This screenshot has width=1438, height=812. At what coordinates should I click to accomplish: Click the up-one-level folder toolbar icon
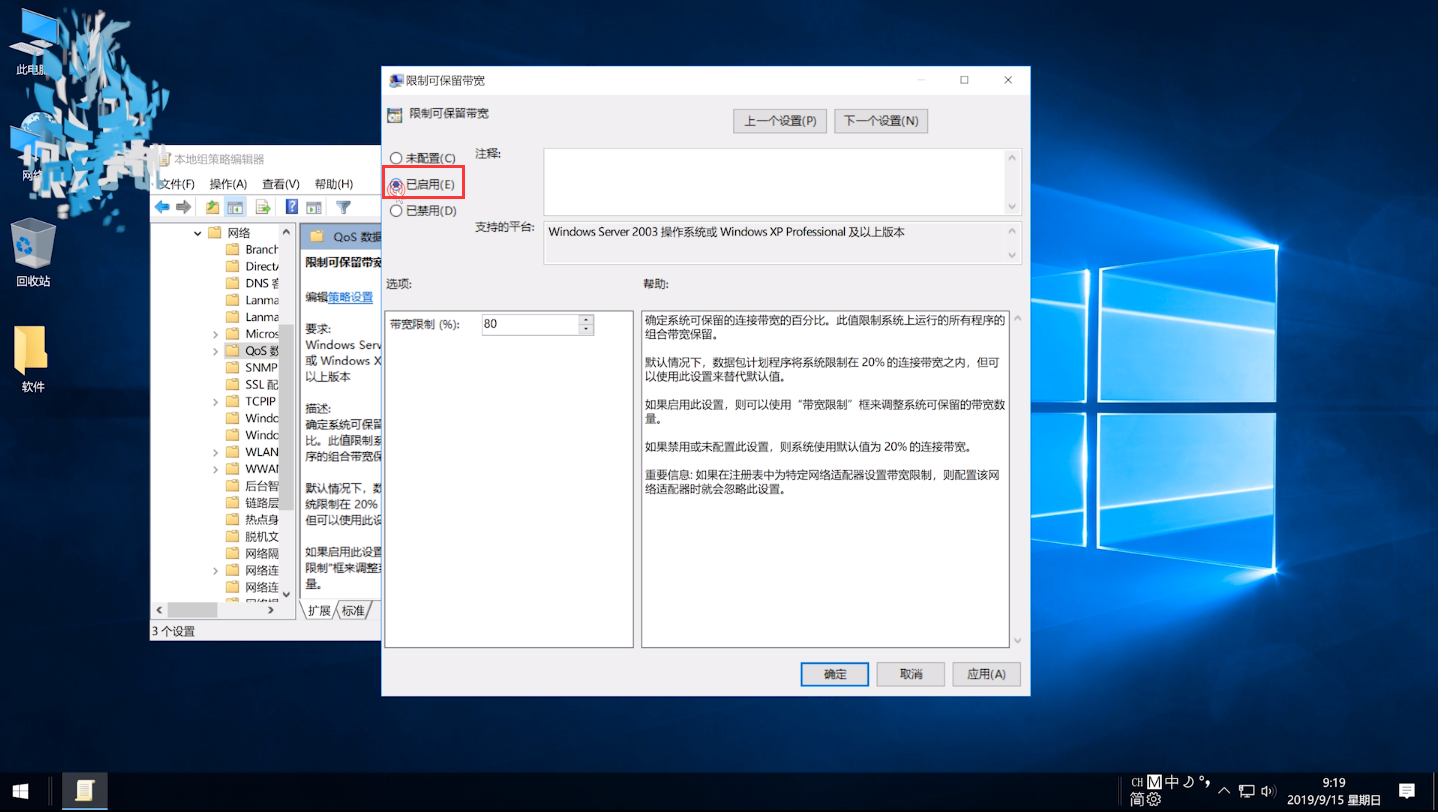point(212,207)
